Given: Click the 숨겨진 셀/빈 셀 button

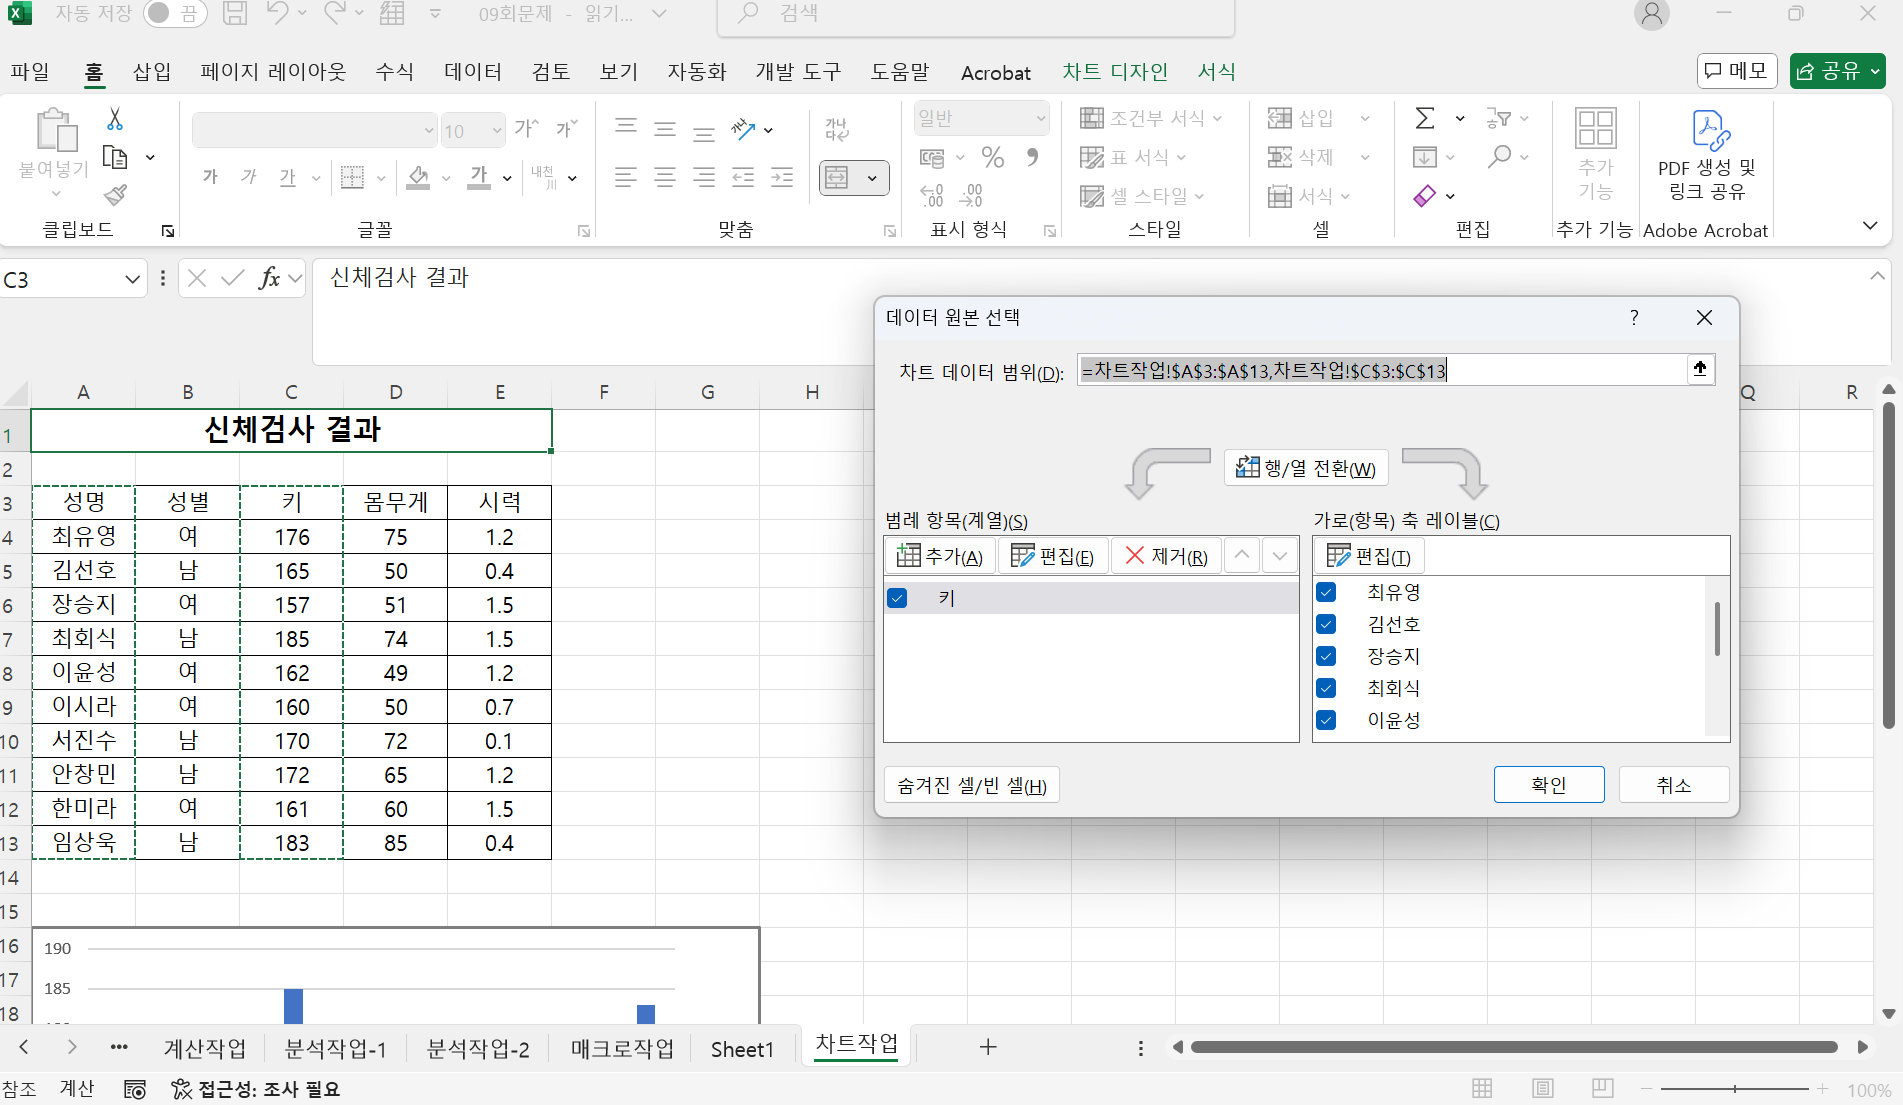Looking at the screenshot, I should (971, 786).
